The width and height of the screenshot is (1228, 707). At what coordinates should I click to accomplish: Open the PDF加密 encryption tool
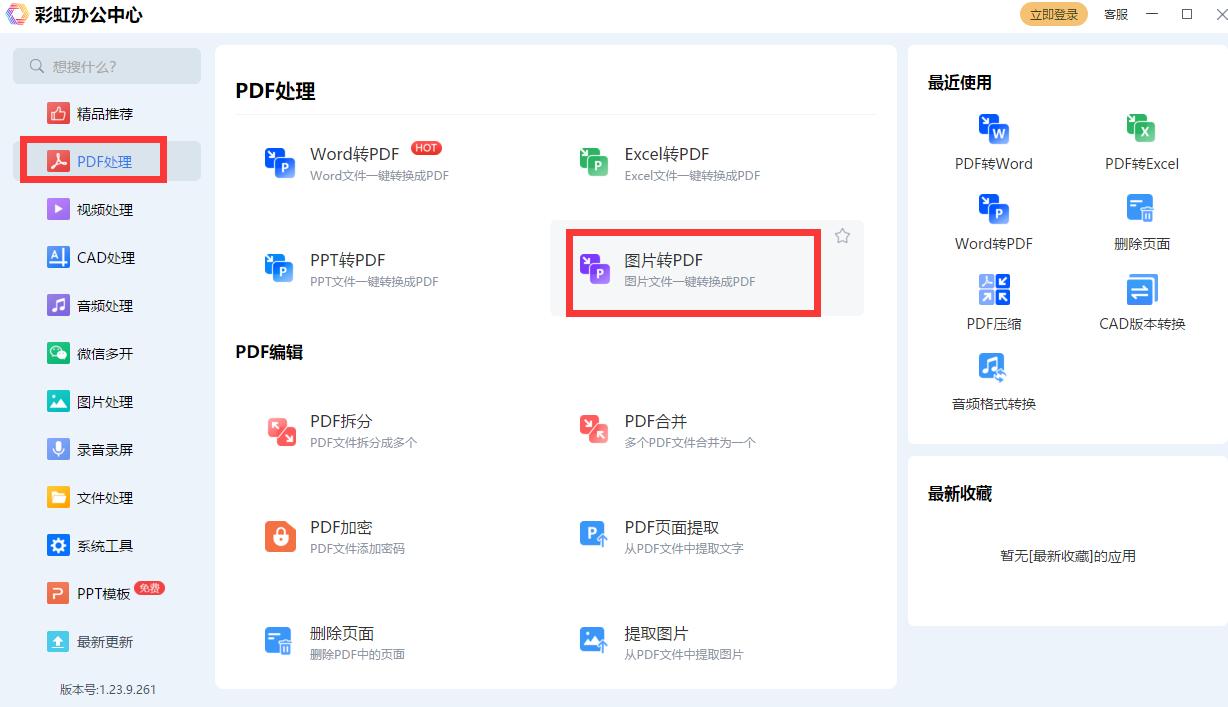(x=342, y=538)
